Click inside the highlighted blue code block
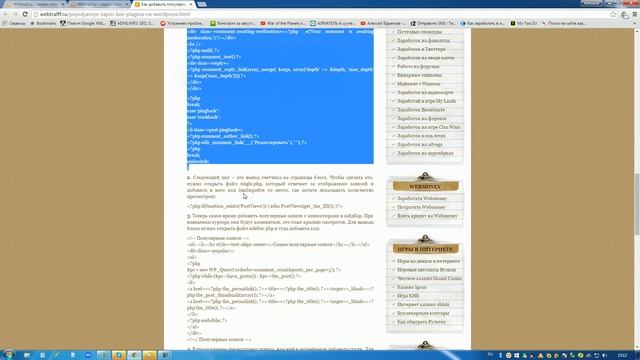This screenshot has width=640, height=360. 280,96
